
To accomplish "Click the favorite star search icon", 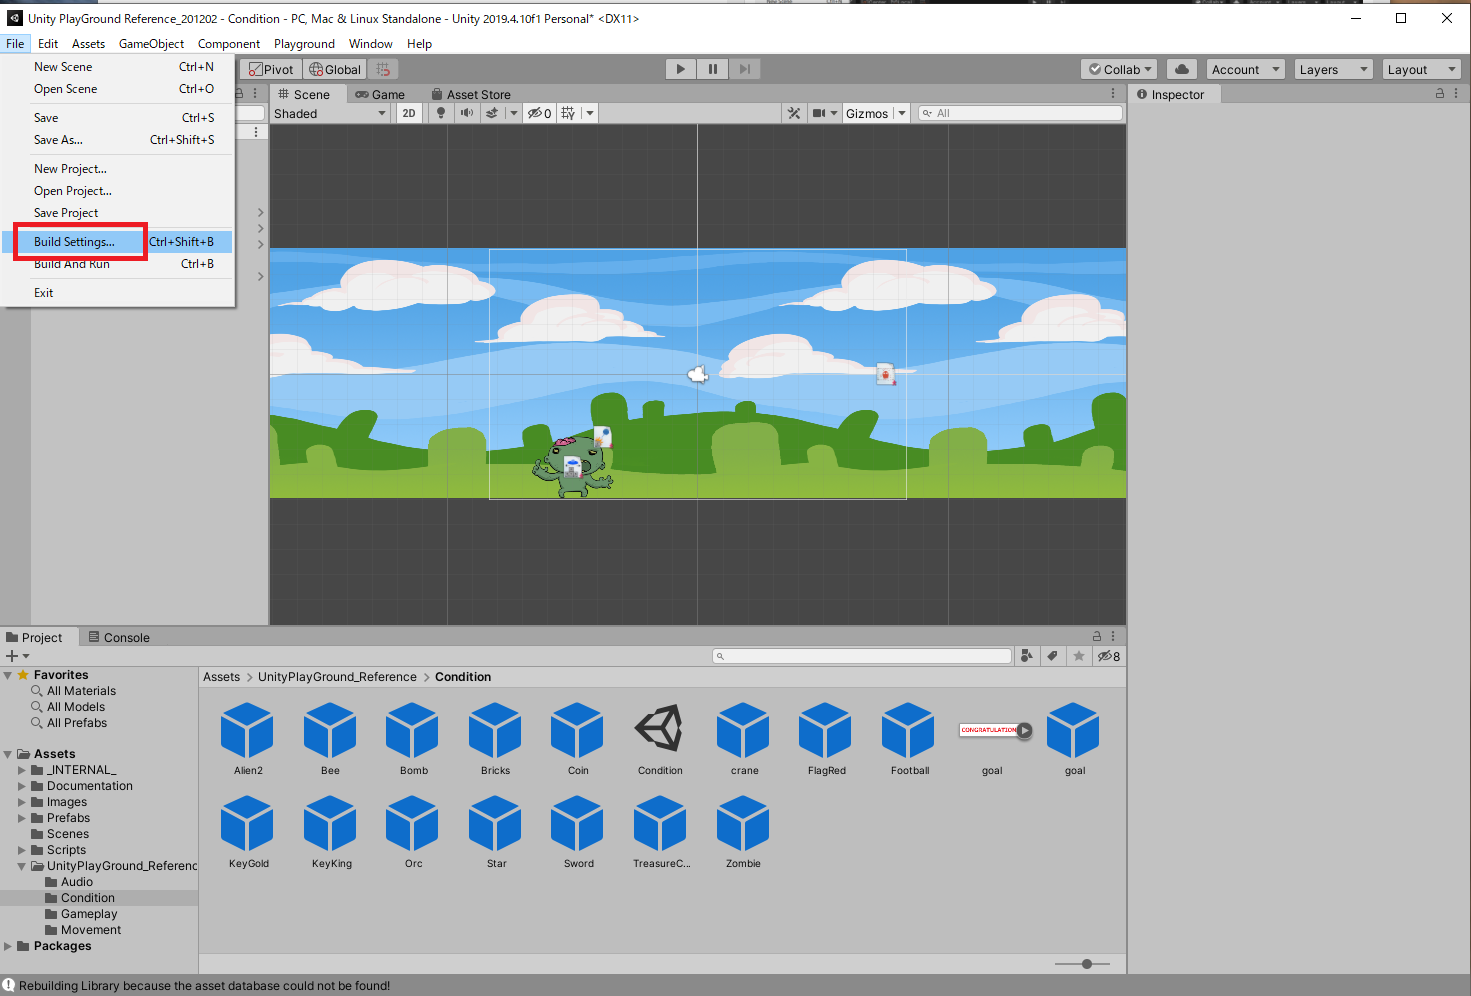I will [1078, 656].
